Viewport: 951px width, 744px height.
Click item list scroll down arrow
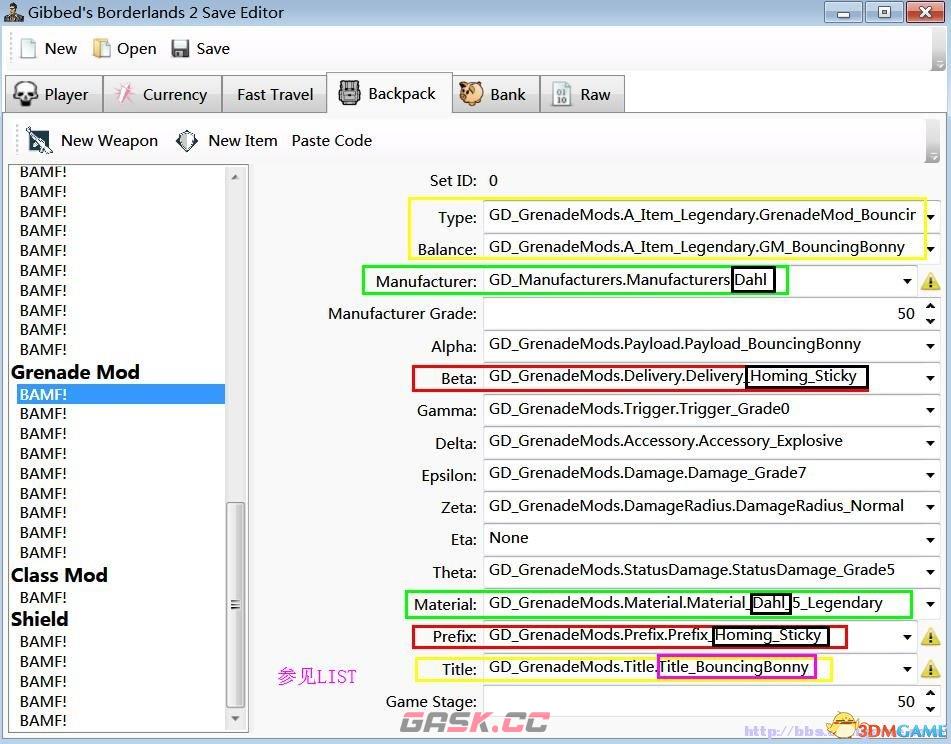(x=235, y=719)
